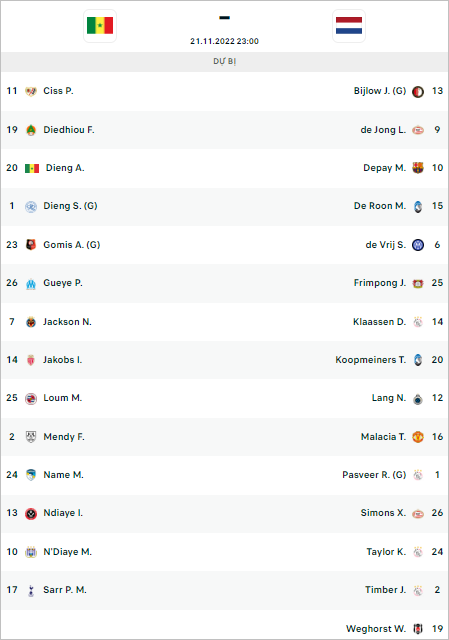Click Feyenoord crest next to Bijlow J.
This screenshot has width=449, height=640.
click(418, 91)
